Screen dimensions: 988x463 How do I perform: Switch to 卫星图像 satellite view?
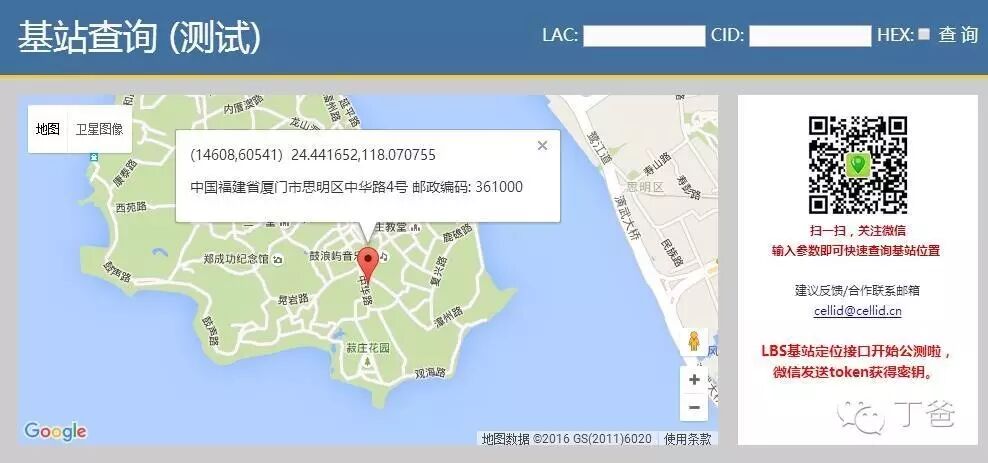(100, 130)
